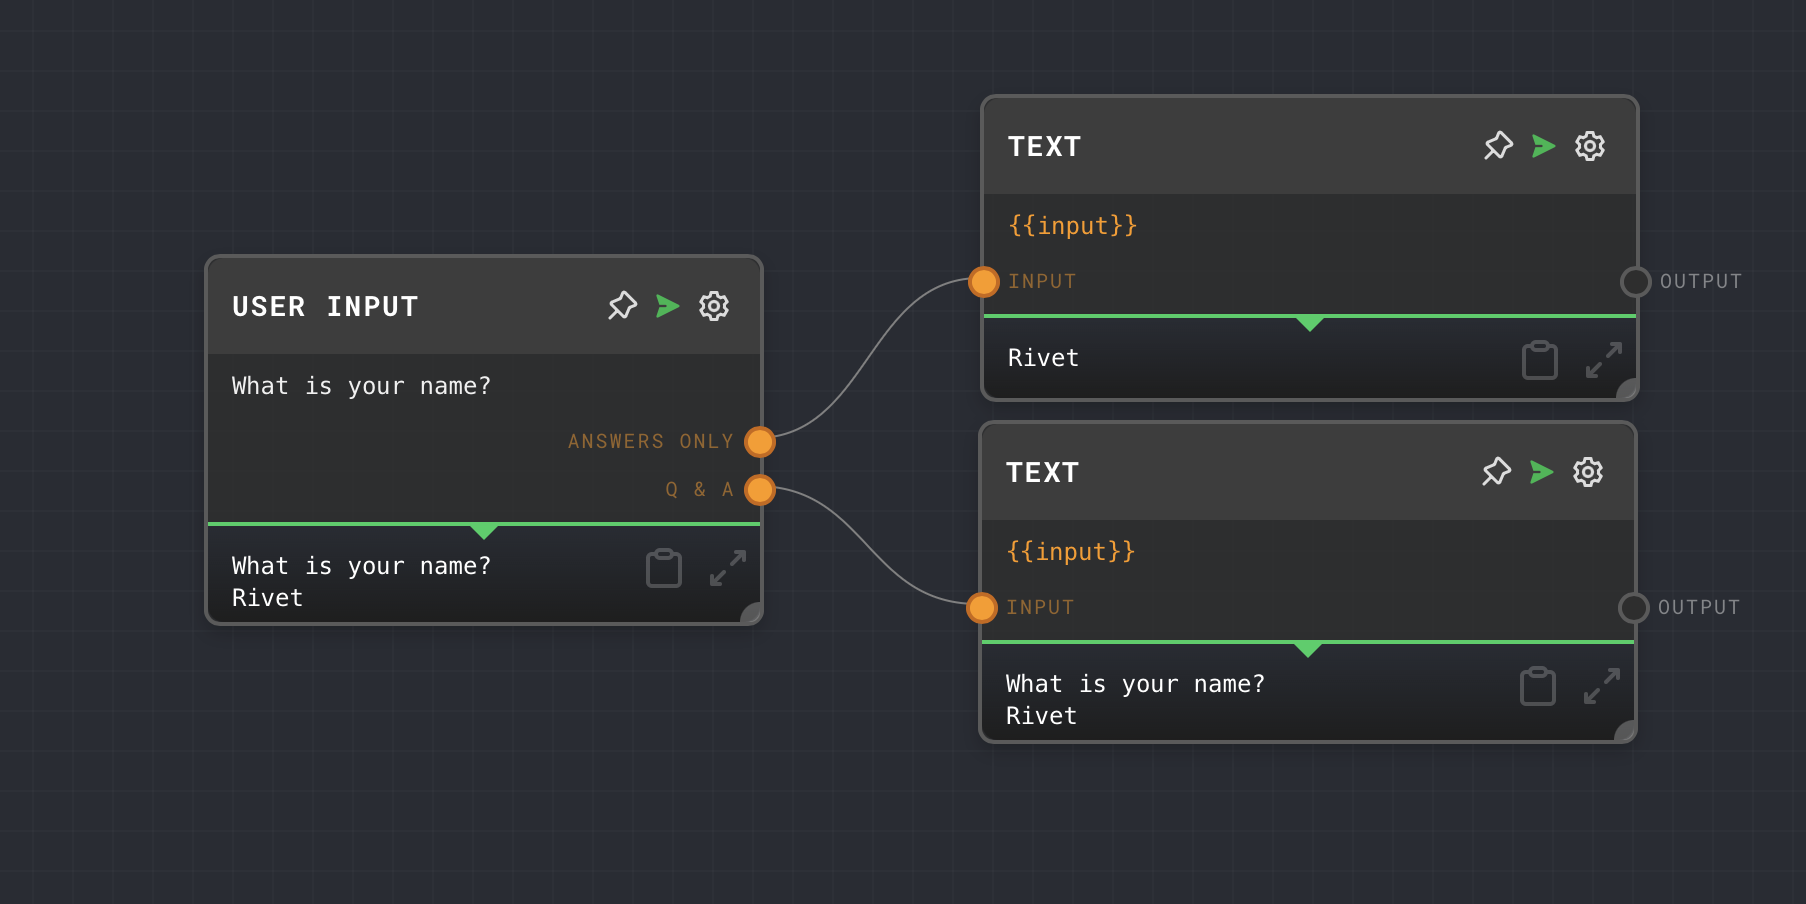This screenshot has height=904, width=1806.
Task: Click output text in User Input node
Action: point(361,582)
